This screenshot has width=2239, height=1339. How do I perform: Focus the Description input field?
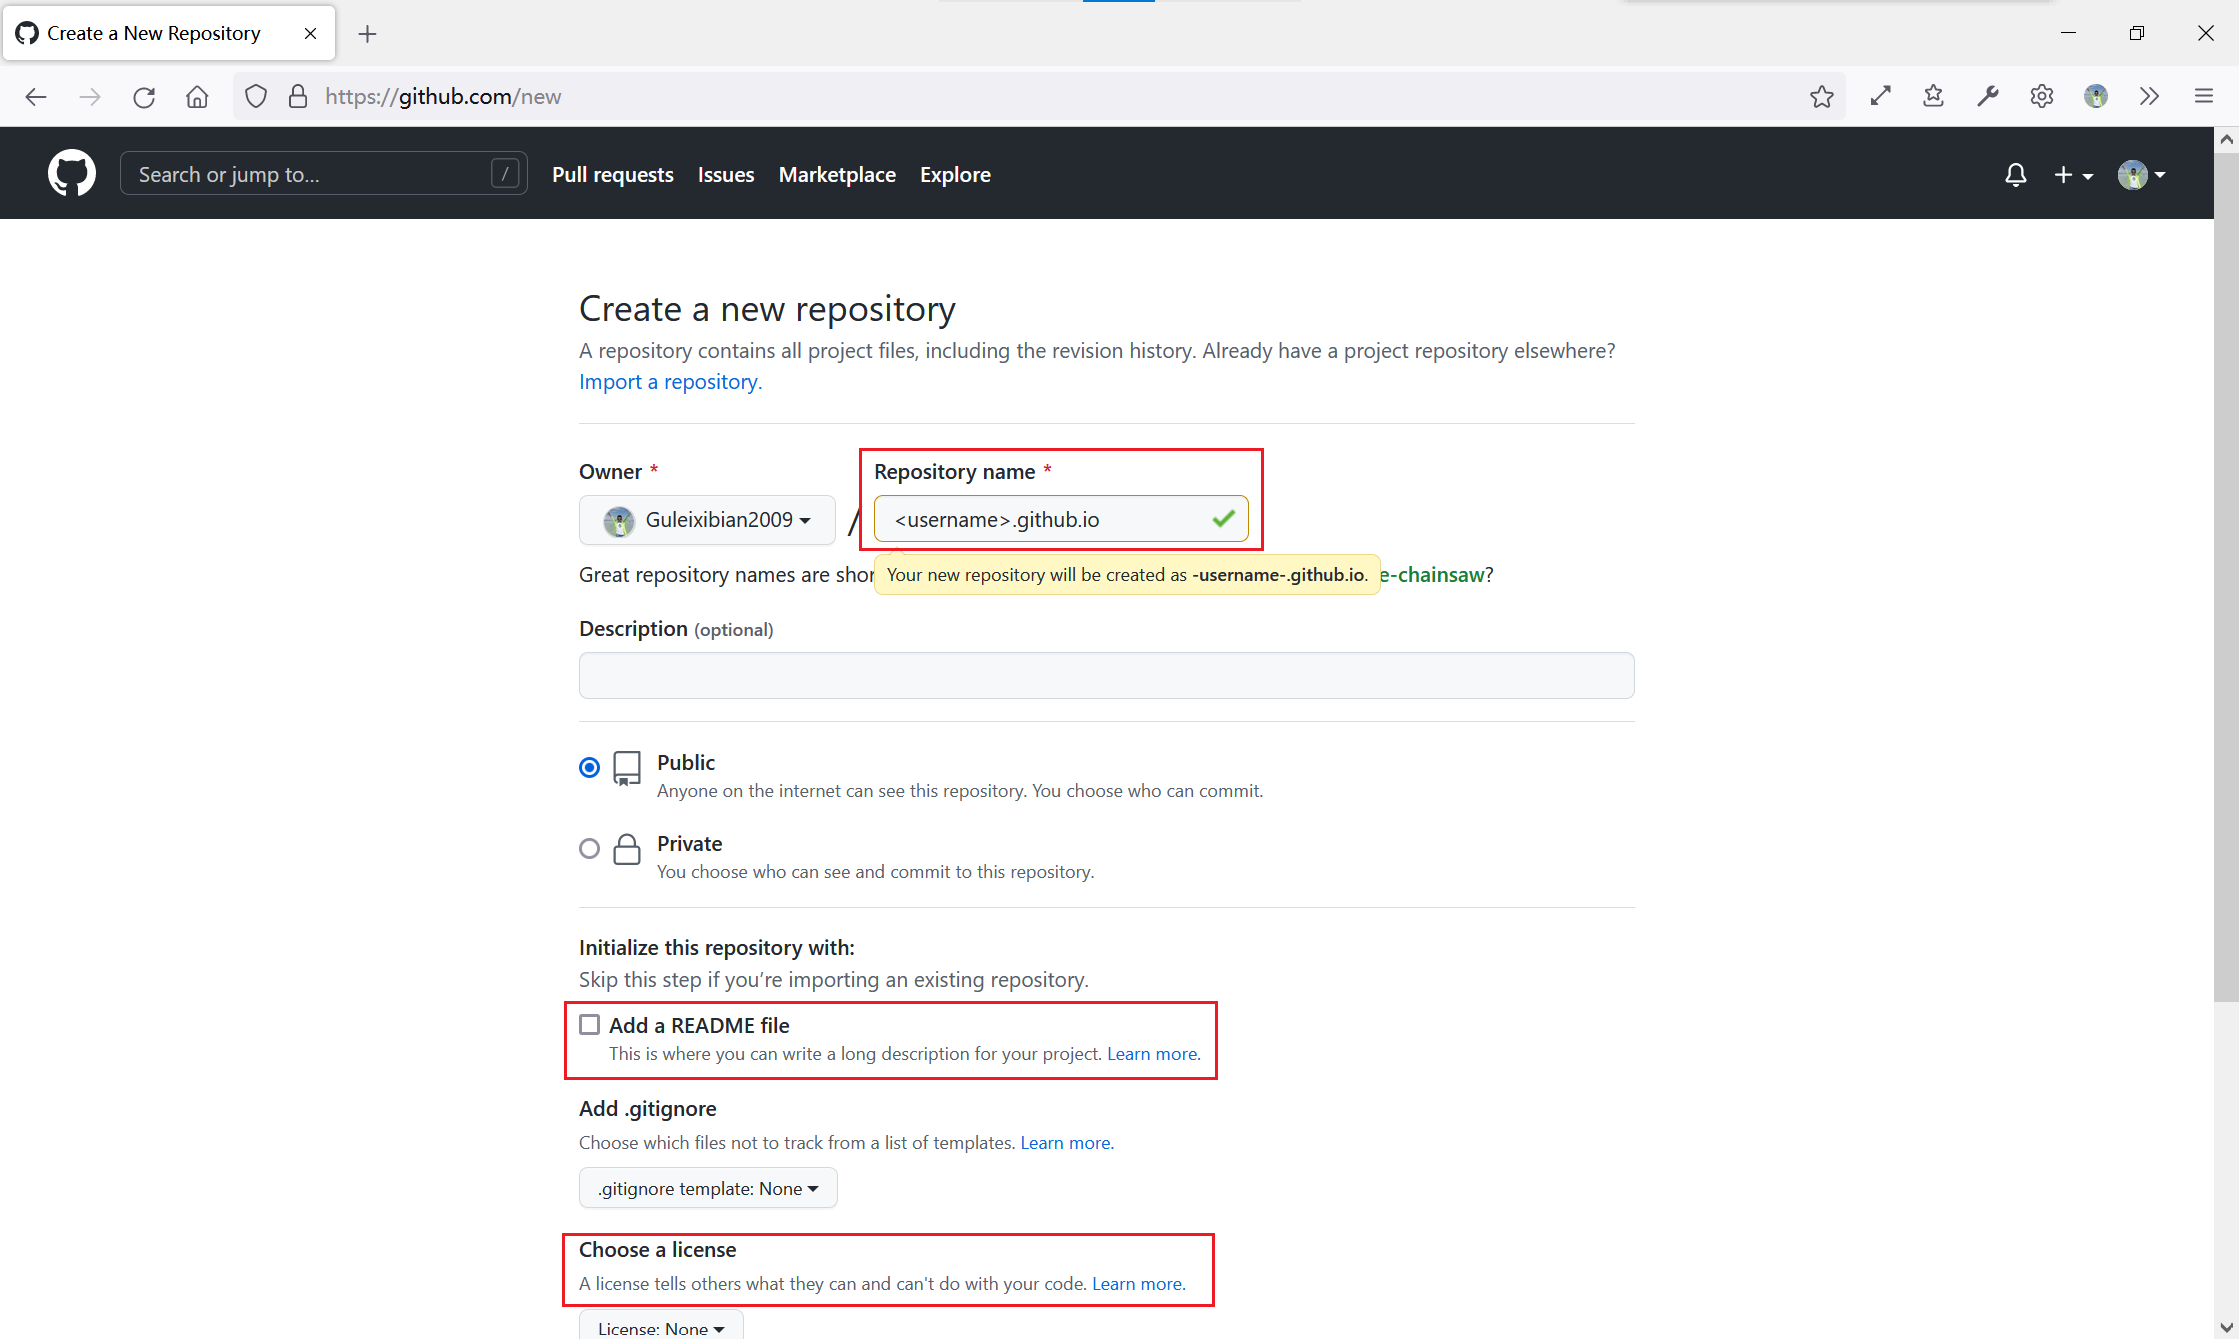(1106, 676)
